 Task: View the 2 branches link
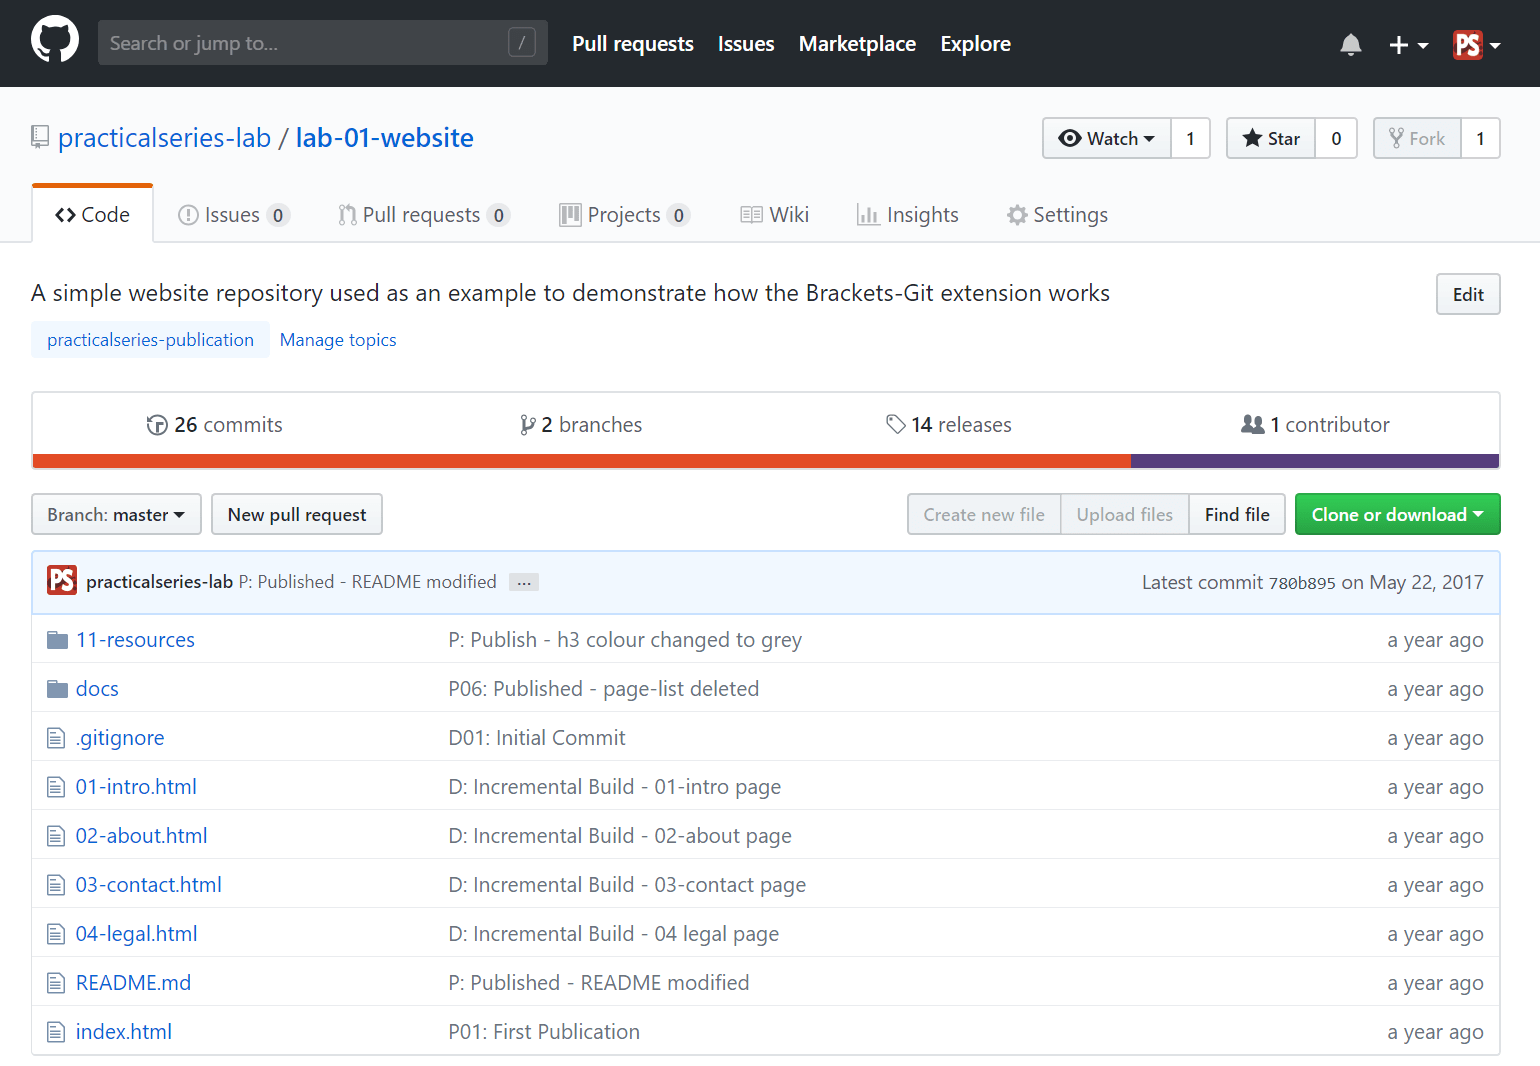581,425
